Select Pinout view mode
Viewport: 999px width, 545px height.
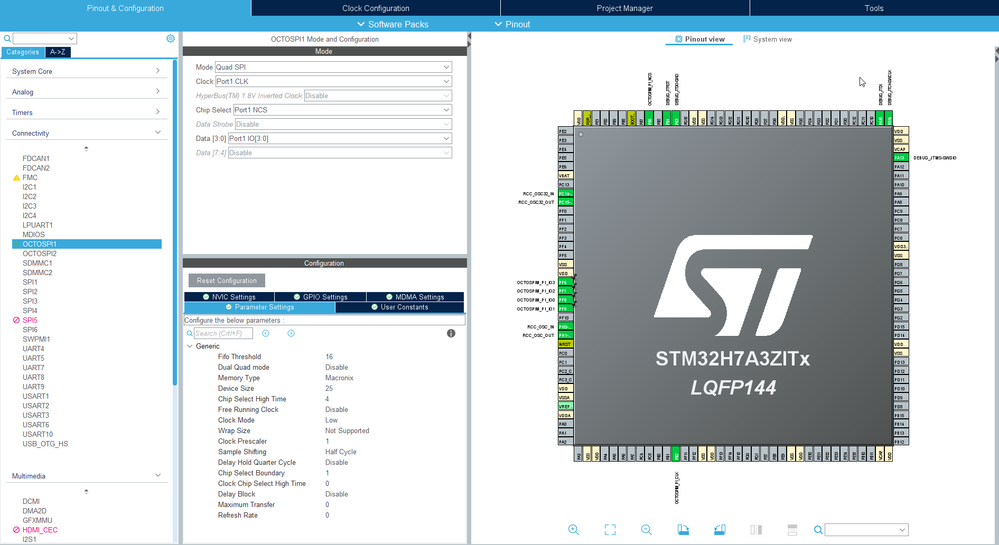(700, 39)
